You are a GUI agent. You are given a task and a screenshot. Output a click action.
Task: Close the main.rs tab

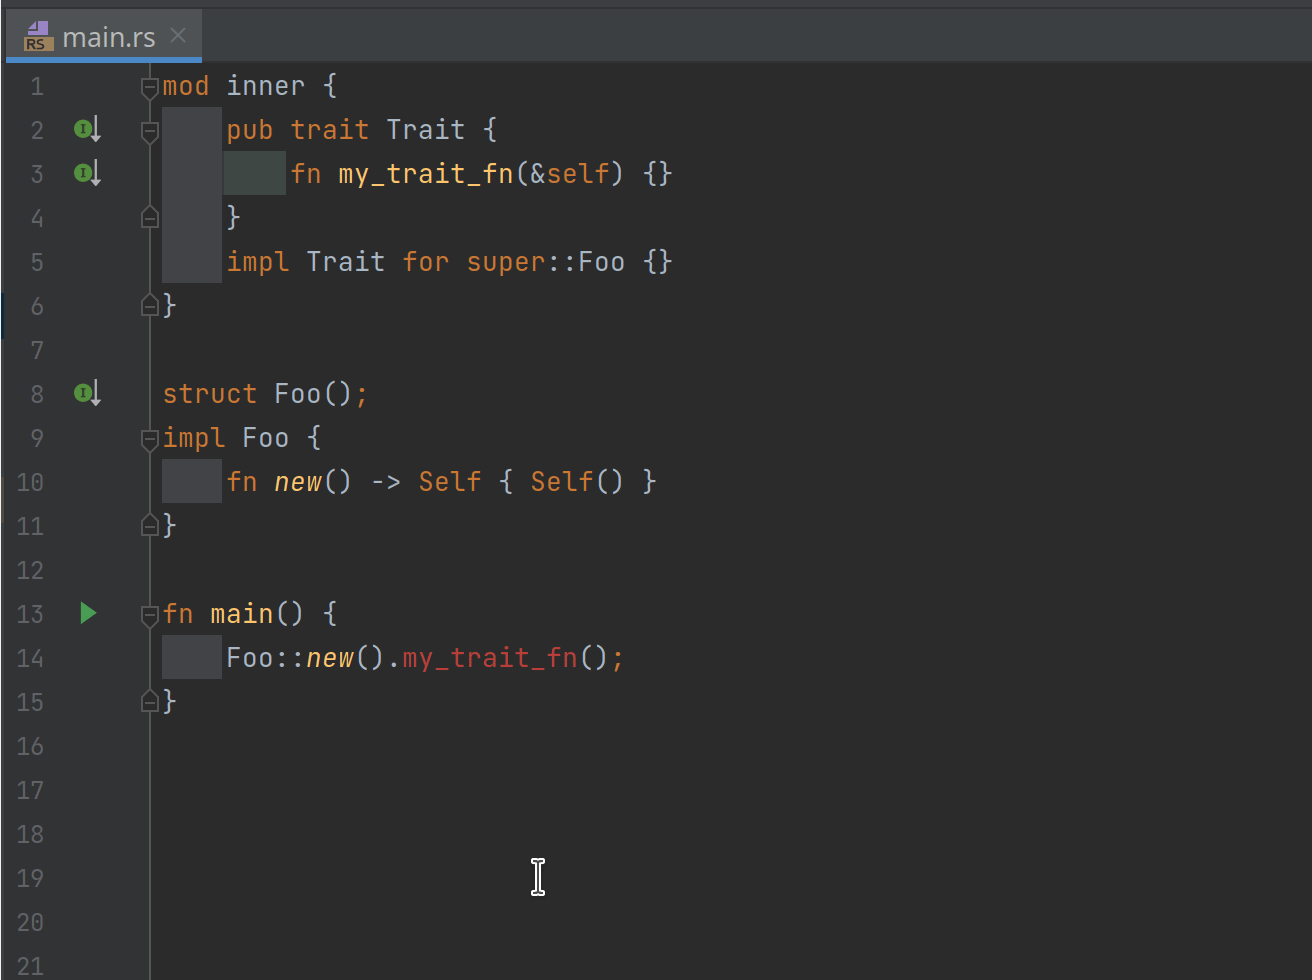pyautogui.click(x=177, y=35)
